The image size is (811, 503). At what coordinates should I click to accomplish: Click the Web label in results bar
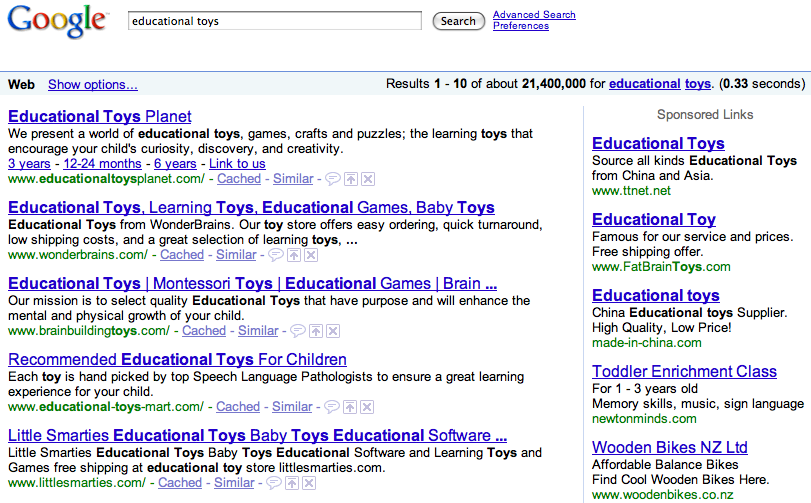point(21,84)
